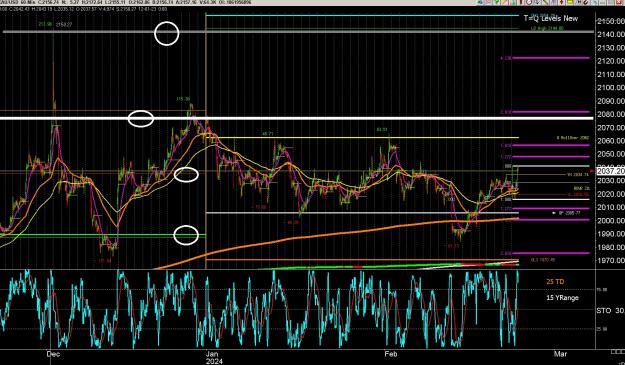Viewport: 625px width, 365px height.
Task: Select the purple level line near 2082
Action: 551,112
